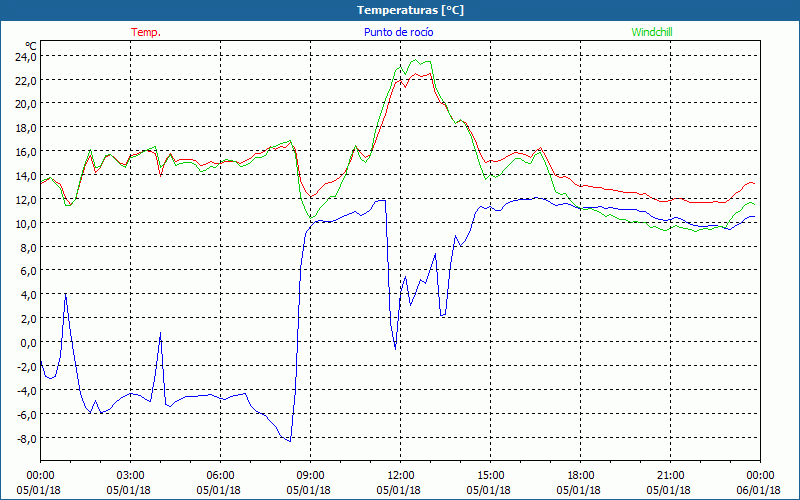Click the -2,0 y-axis value
Viewport: 800px width, 500px height.
point(27,366)
